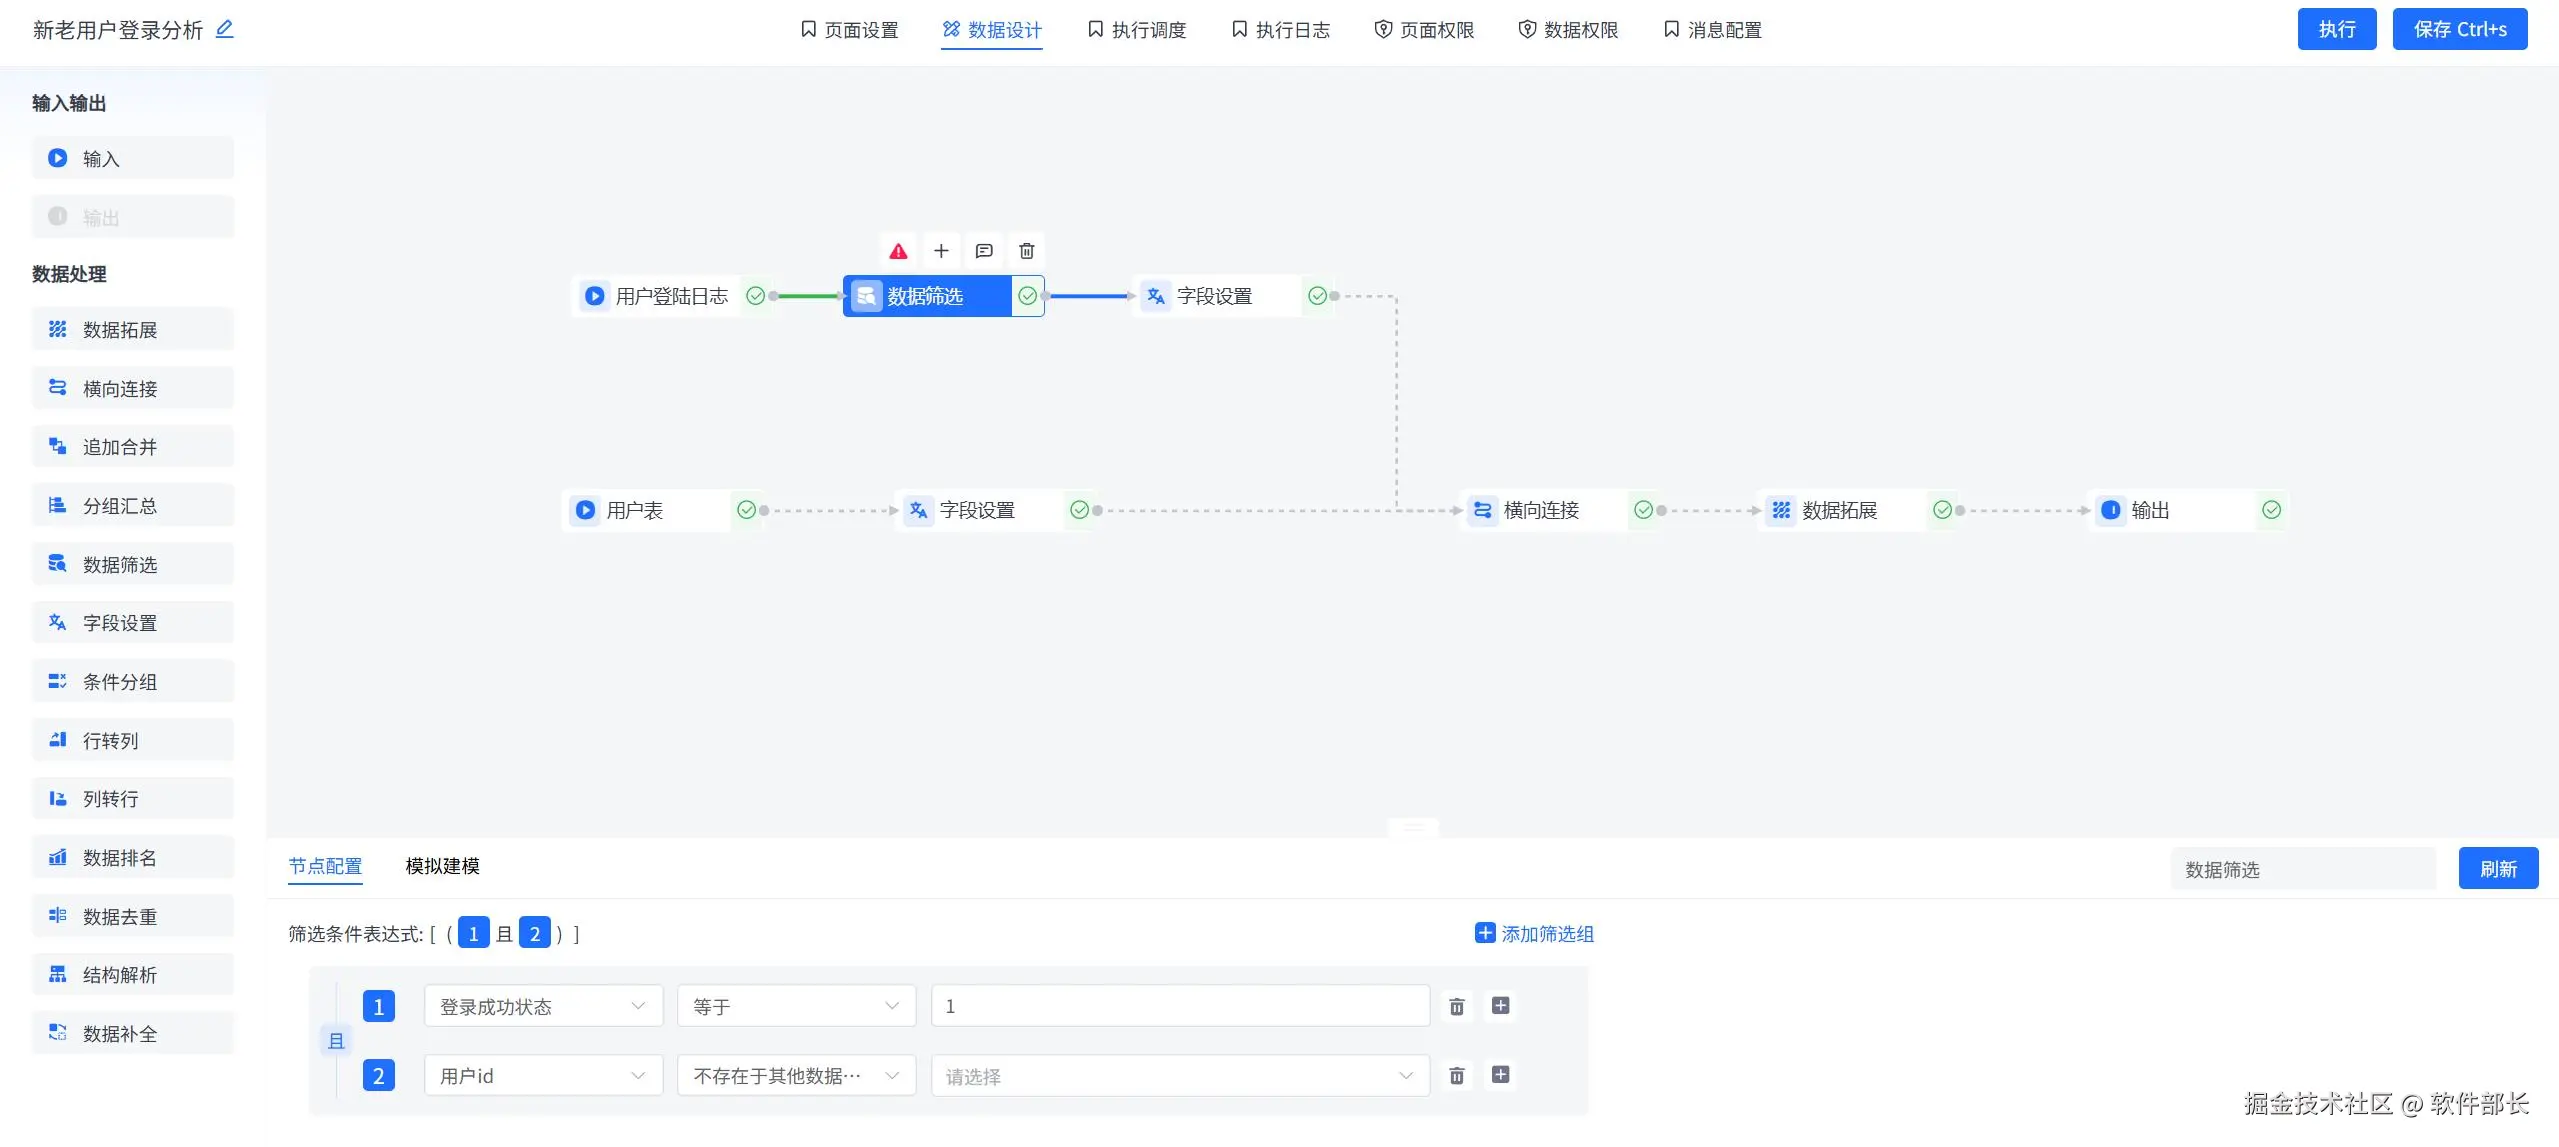Click the edit pencil next to page title

225,29
